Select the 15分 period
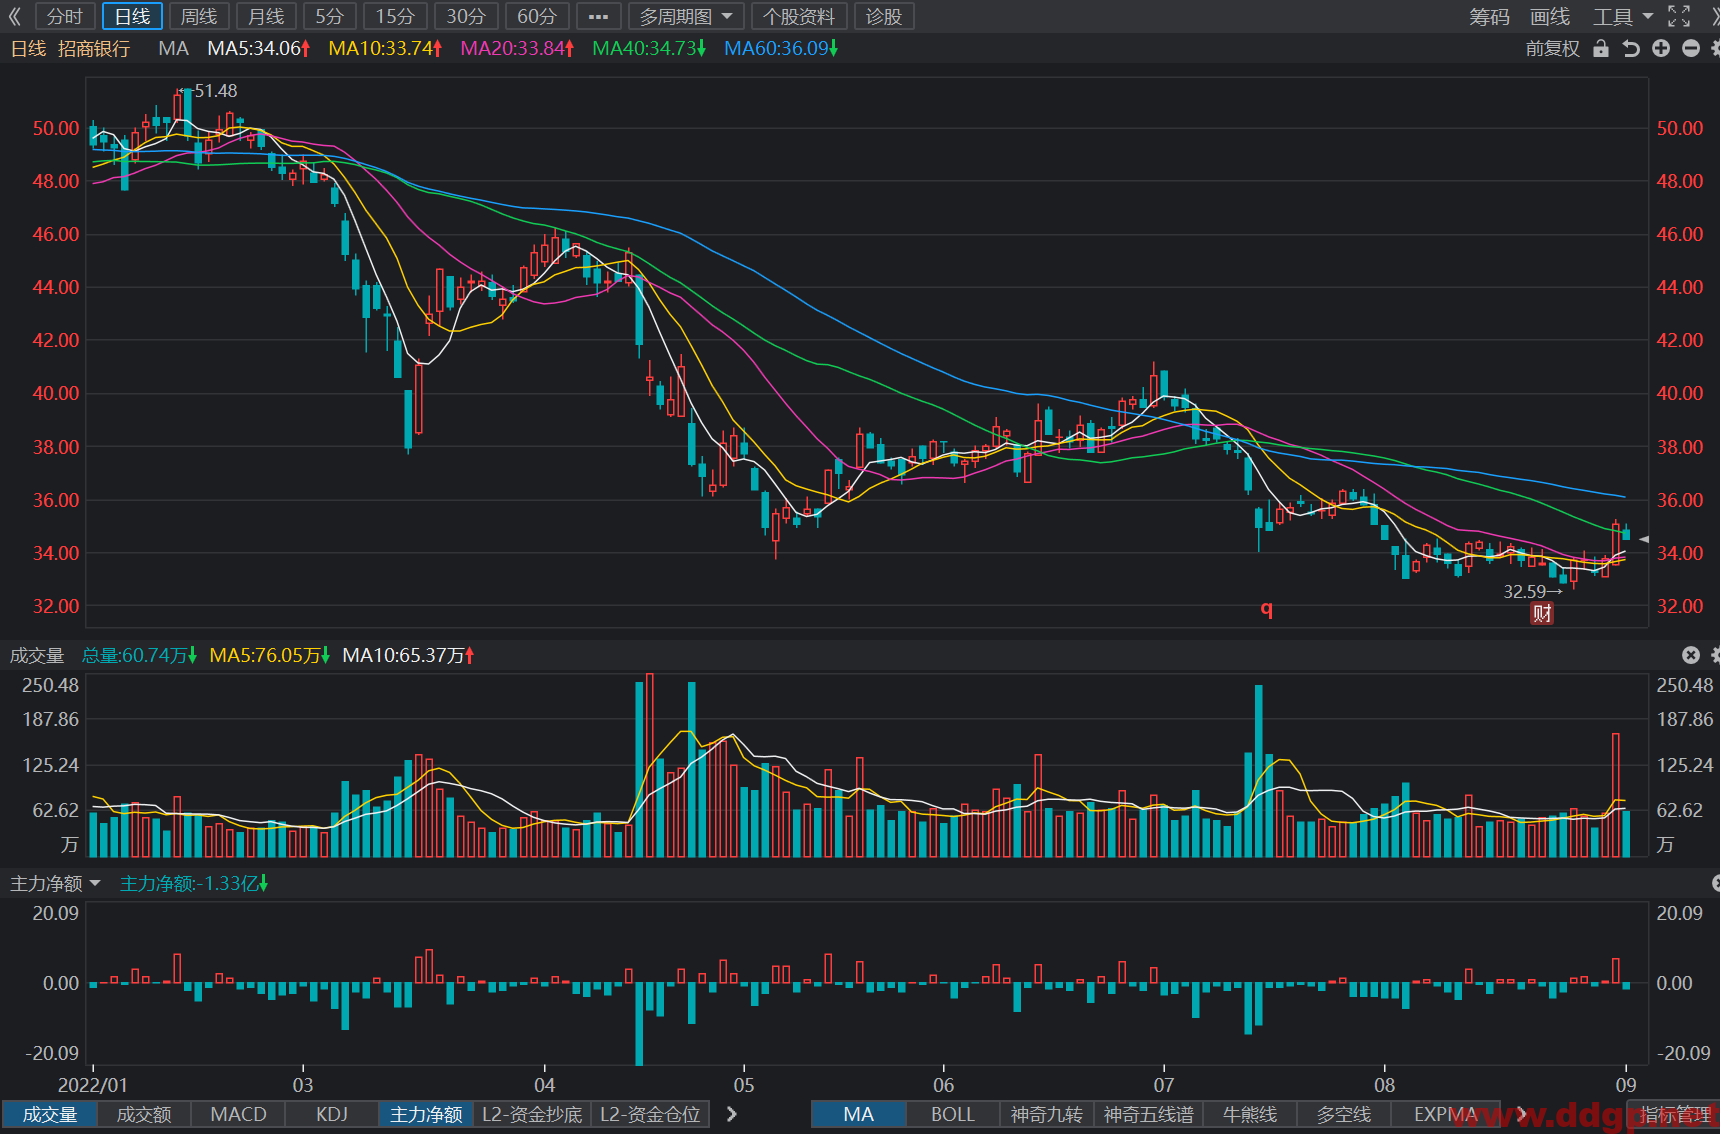 pyautogui.click(x=395, y=17)
